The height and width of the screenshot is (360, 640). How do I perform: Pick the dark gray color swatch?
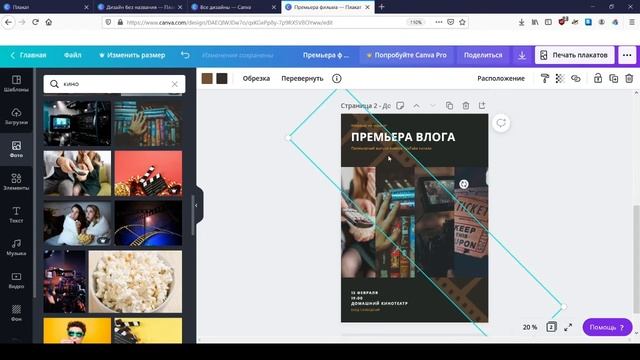222,78
